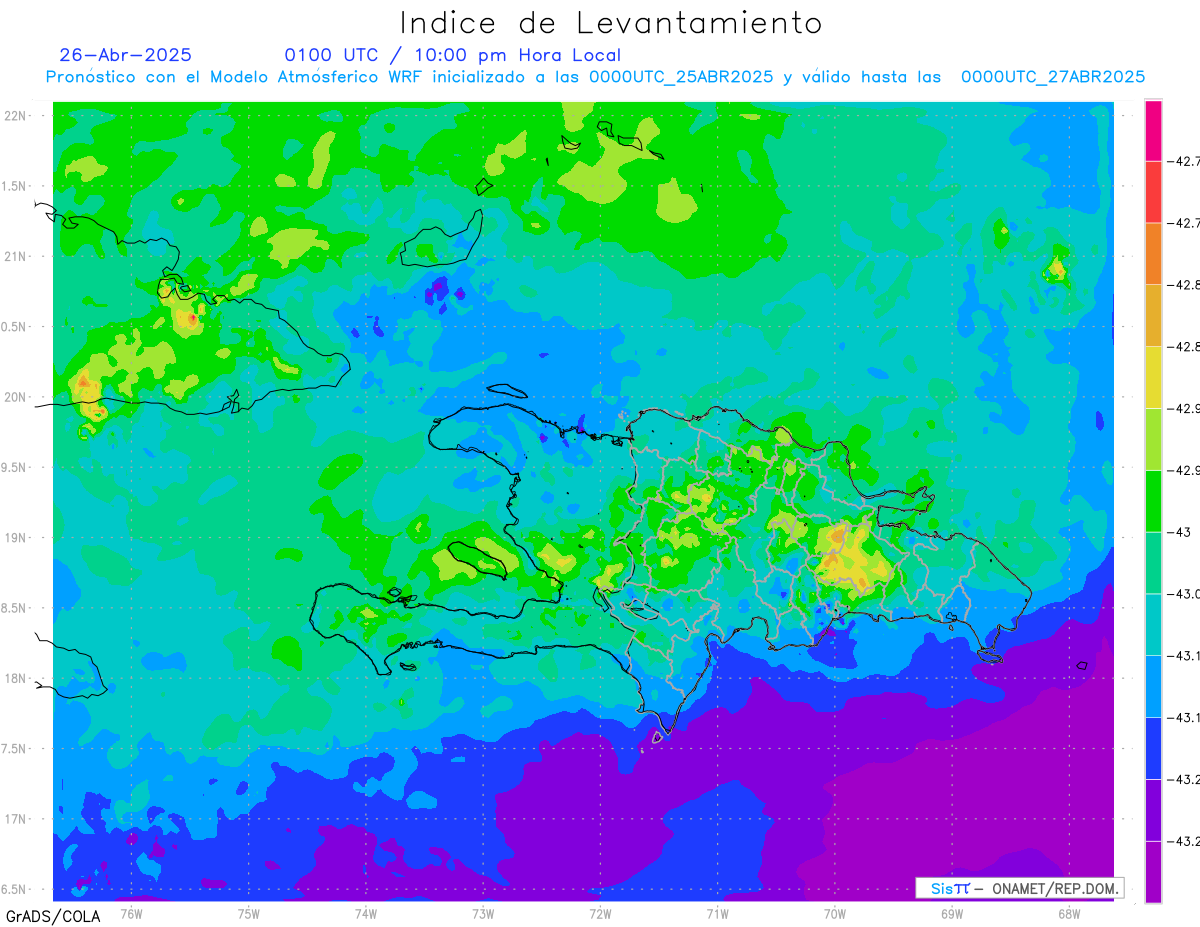Click the "0000UTC_25ABR2025" initialization time

coord(681,77)
